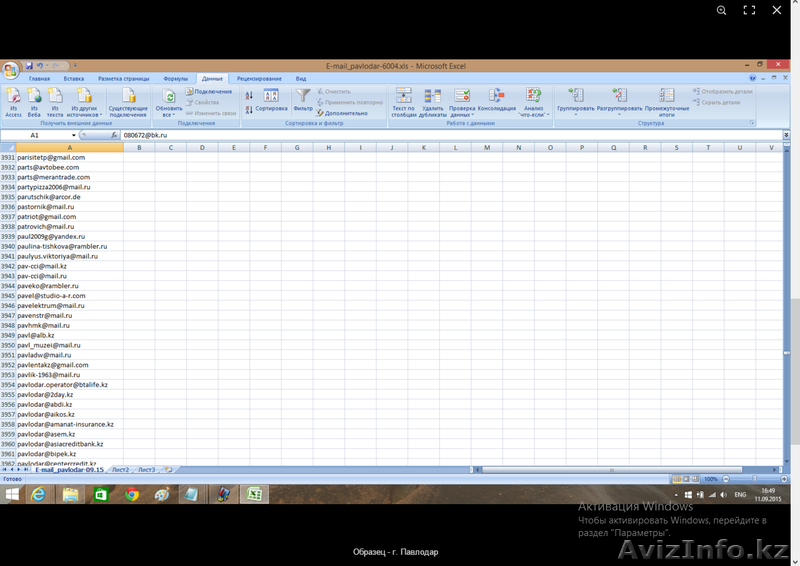Select the Лист2 sheet tab

[x=120, y=469]
